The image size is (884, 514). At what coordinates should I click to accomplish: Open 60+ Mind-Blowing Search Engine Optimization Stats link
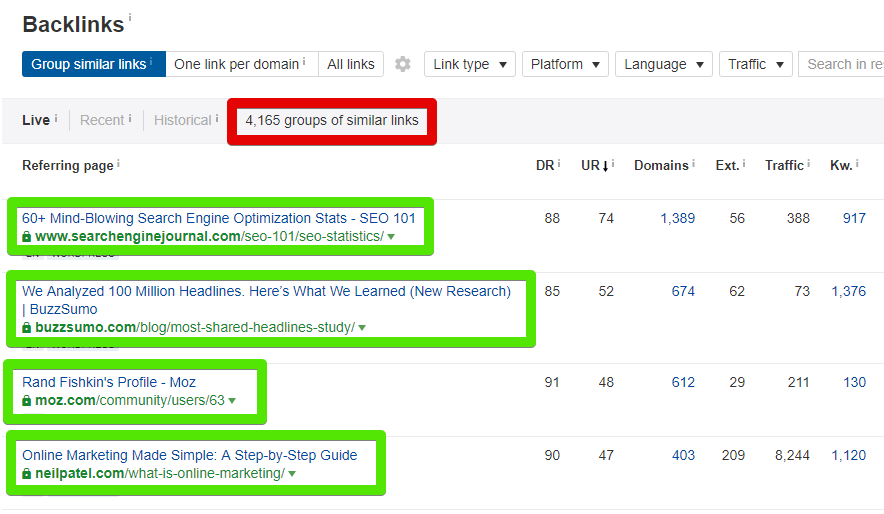(x=219, y=218)
